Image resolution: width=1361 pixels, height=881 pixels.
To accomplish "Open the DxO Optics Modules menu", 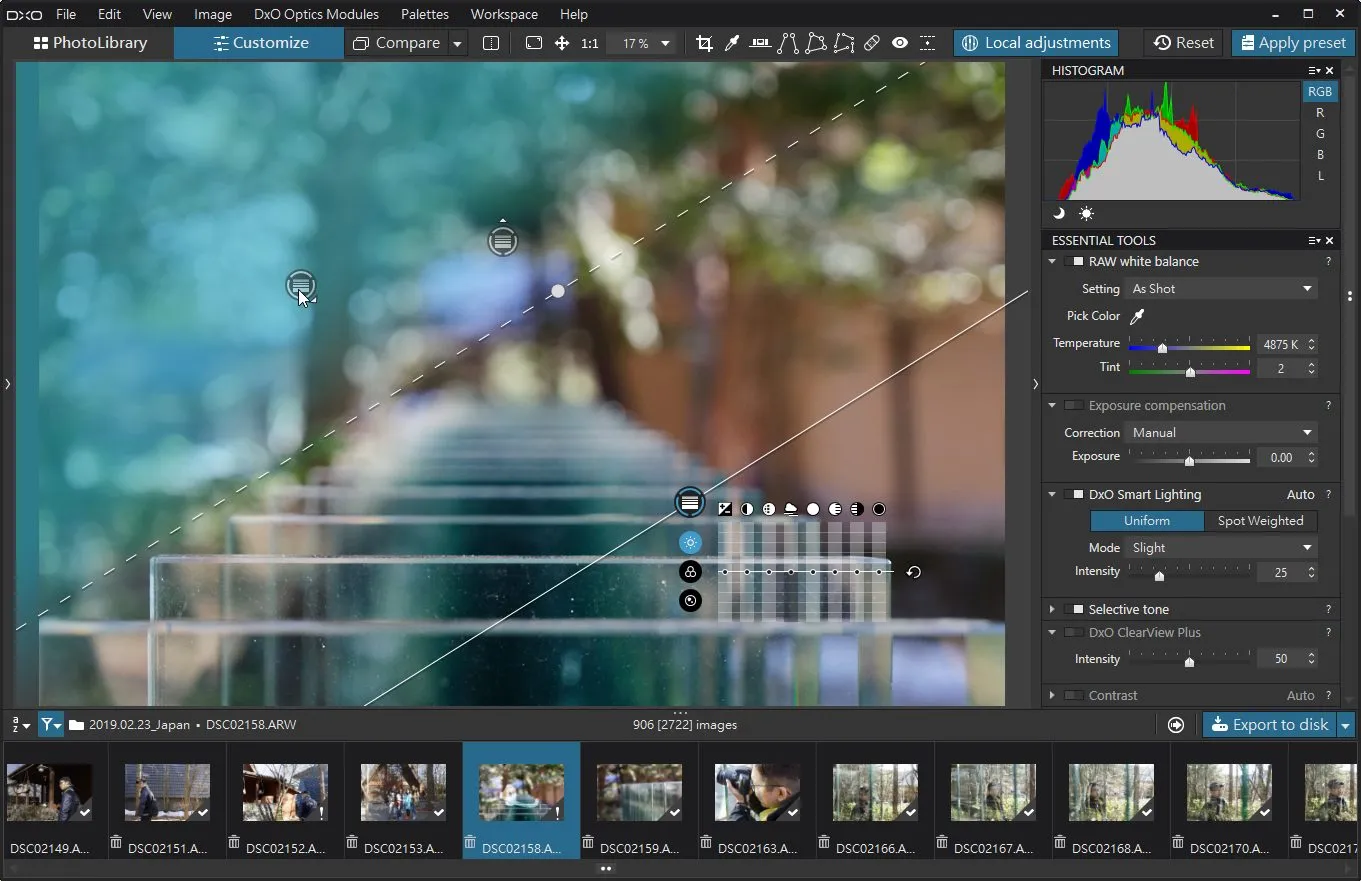I will (316, 14).
